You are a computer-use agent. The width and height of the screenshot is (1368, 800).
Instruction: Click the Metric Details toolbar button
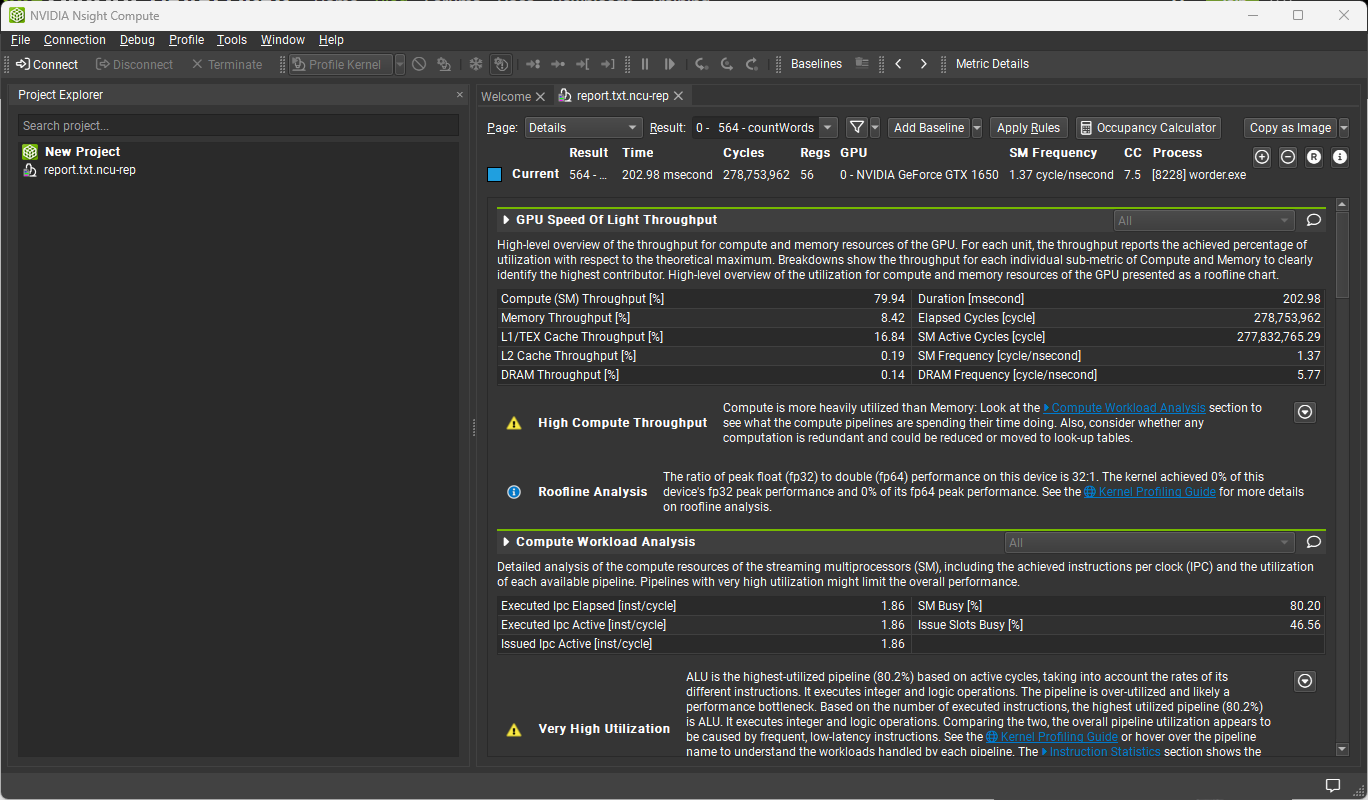click(992, 64)
